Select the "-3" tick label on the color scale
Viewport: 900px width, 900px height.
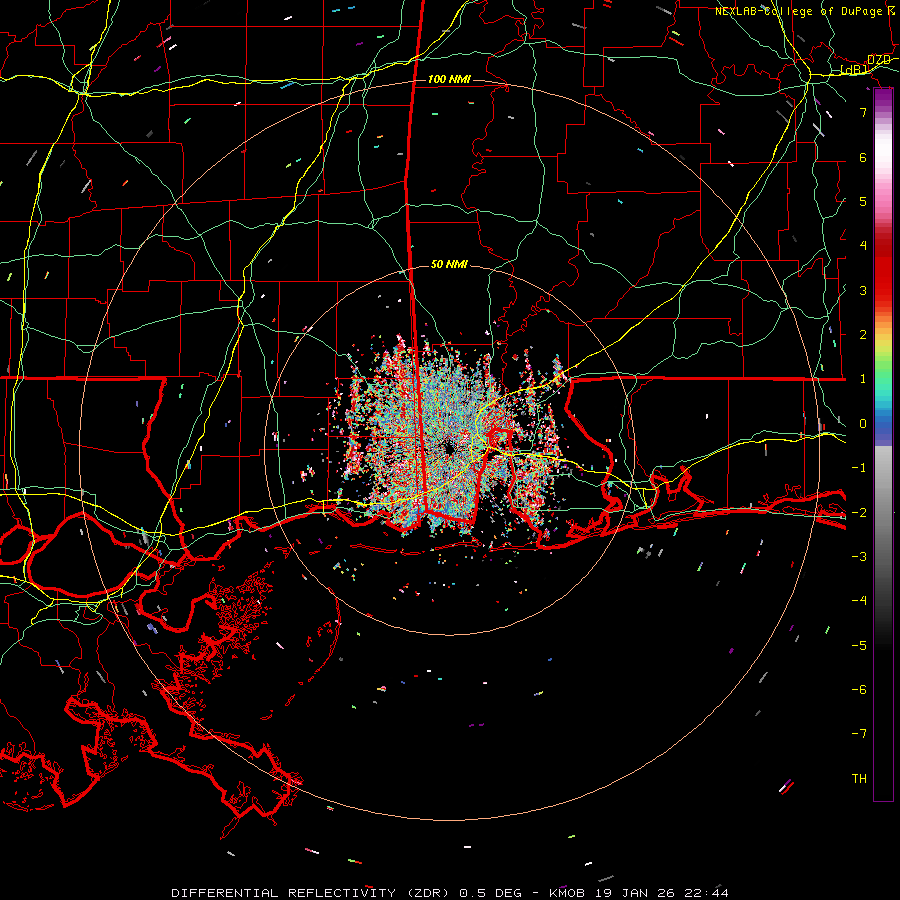pos(859,557)
